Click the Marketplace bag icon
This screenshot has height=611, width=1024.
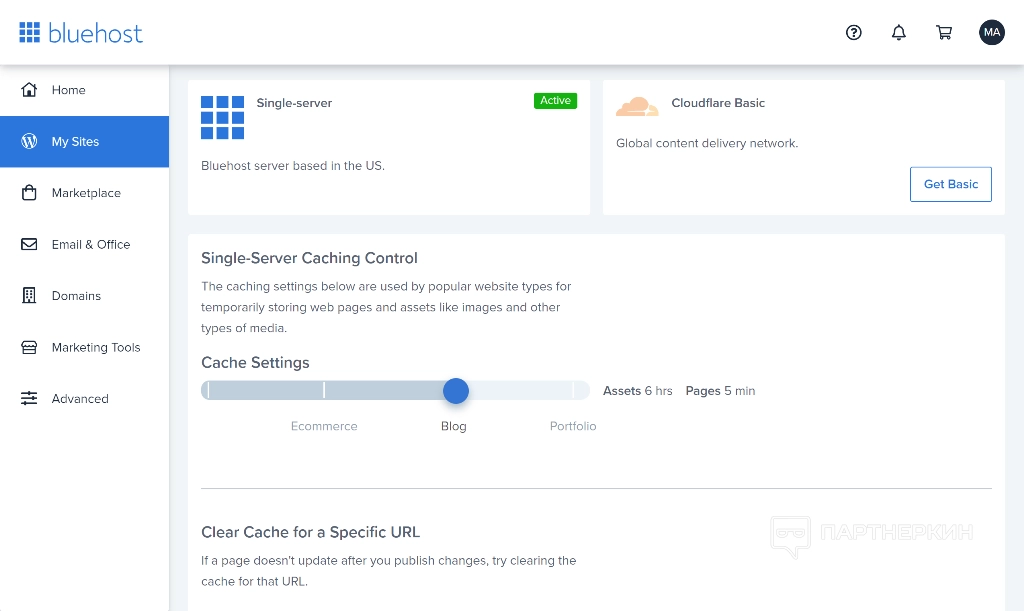pyautogui.click(x=30, y=193)
